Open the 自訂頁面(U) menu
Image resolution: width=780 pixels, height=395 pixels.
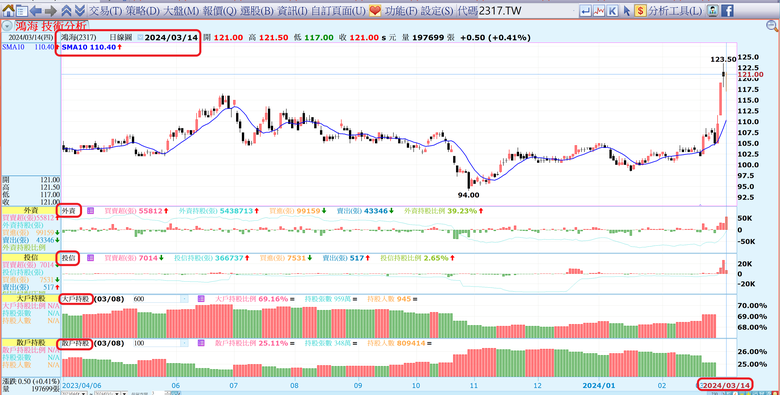coord(338,10)
